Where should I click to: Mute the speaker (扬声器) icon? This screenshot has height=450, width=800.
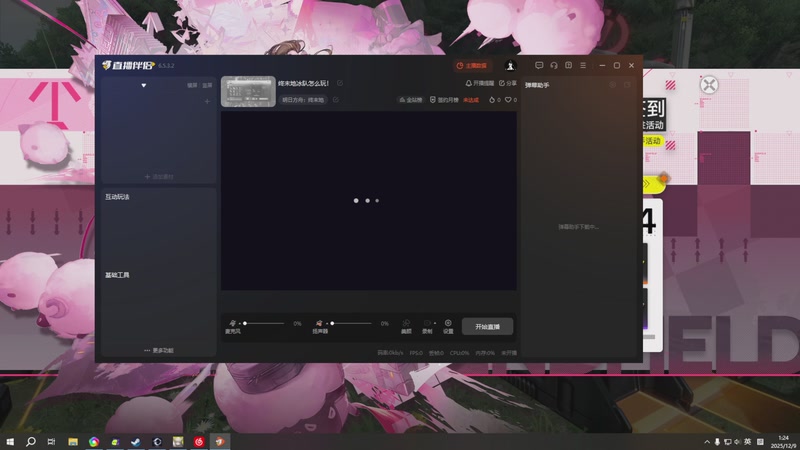pyautogui.click(x=319, y=323)
